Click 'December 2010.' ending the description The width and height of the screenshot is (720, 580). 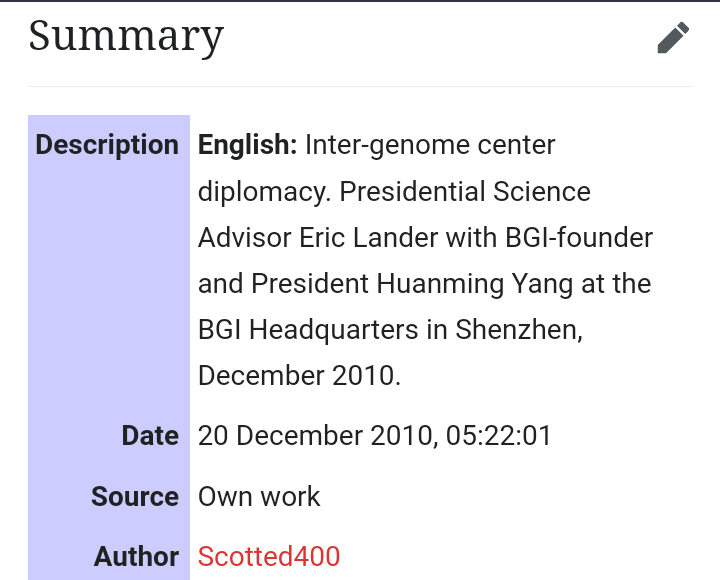299,375
